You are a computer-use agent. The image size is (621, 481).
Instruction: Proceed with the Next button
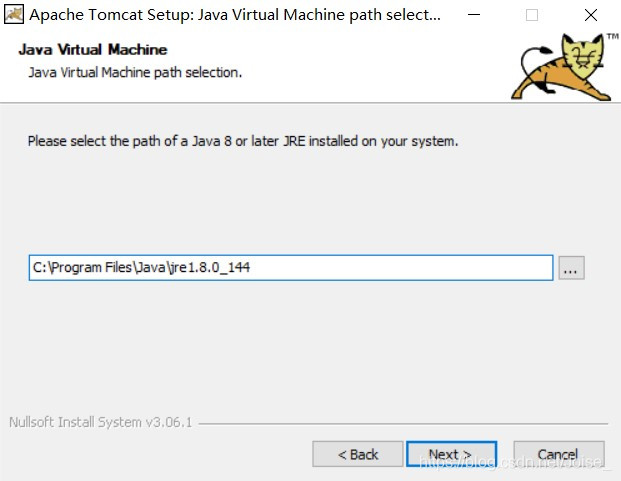[450, 454]
